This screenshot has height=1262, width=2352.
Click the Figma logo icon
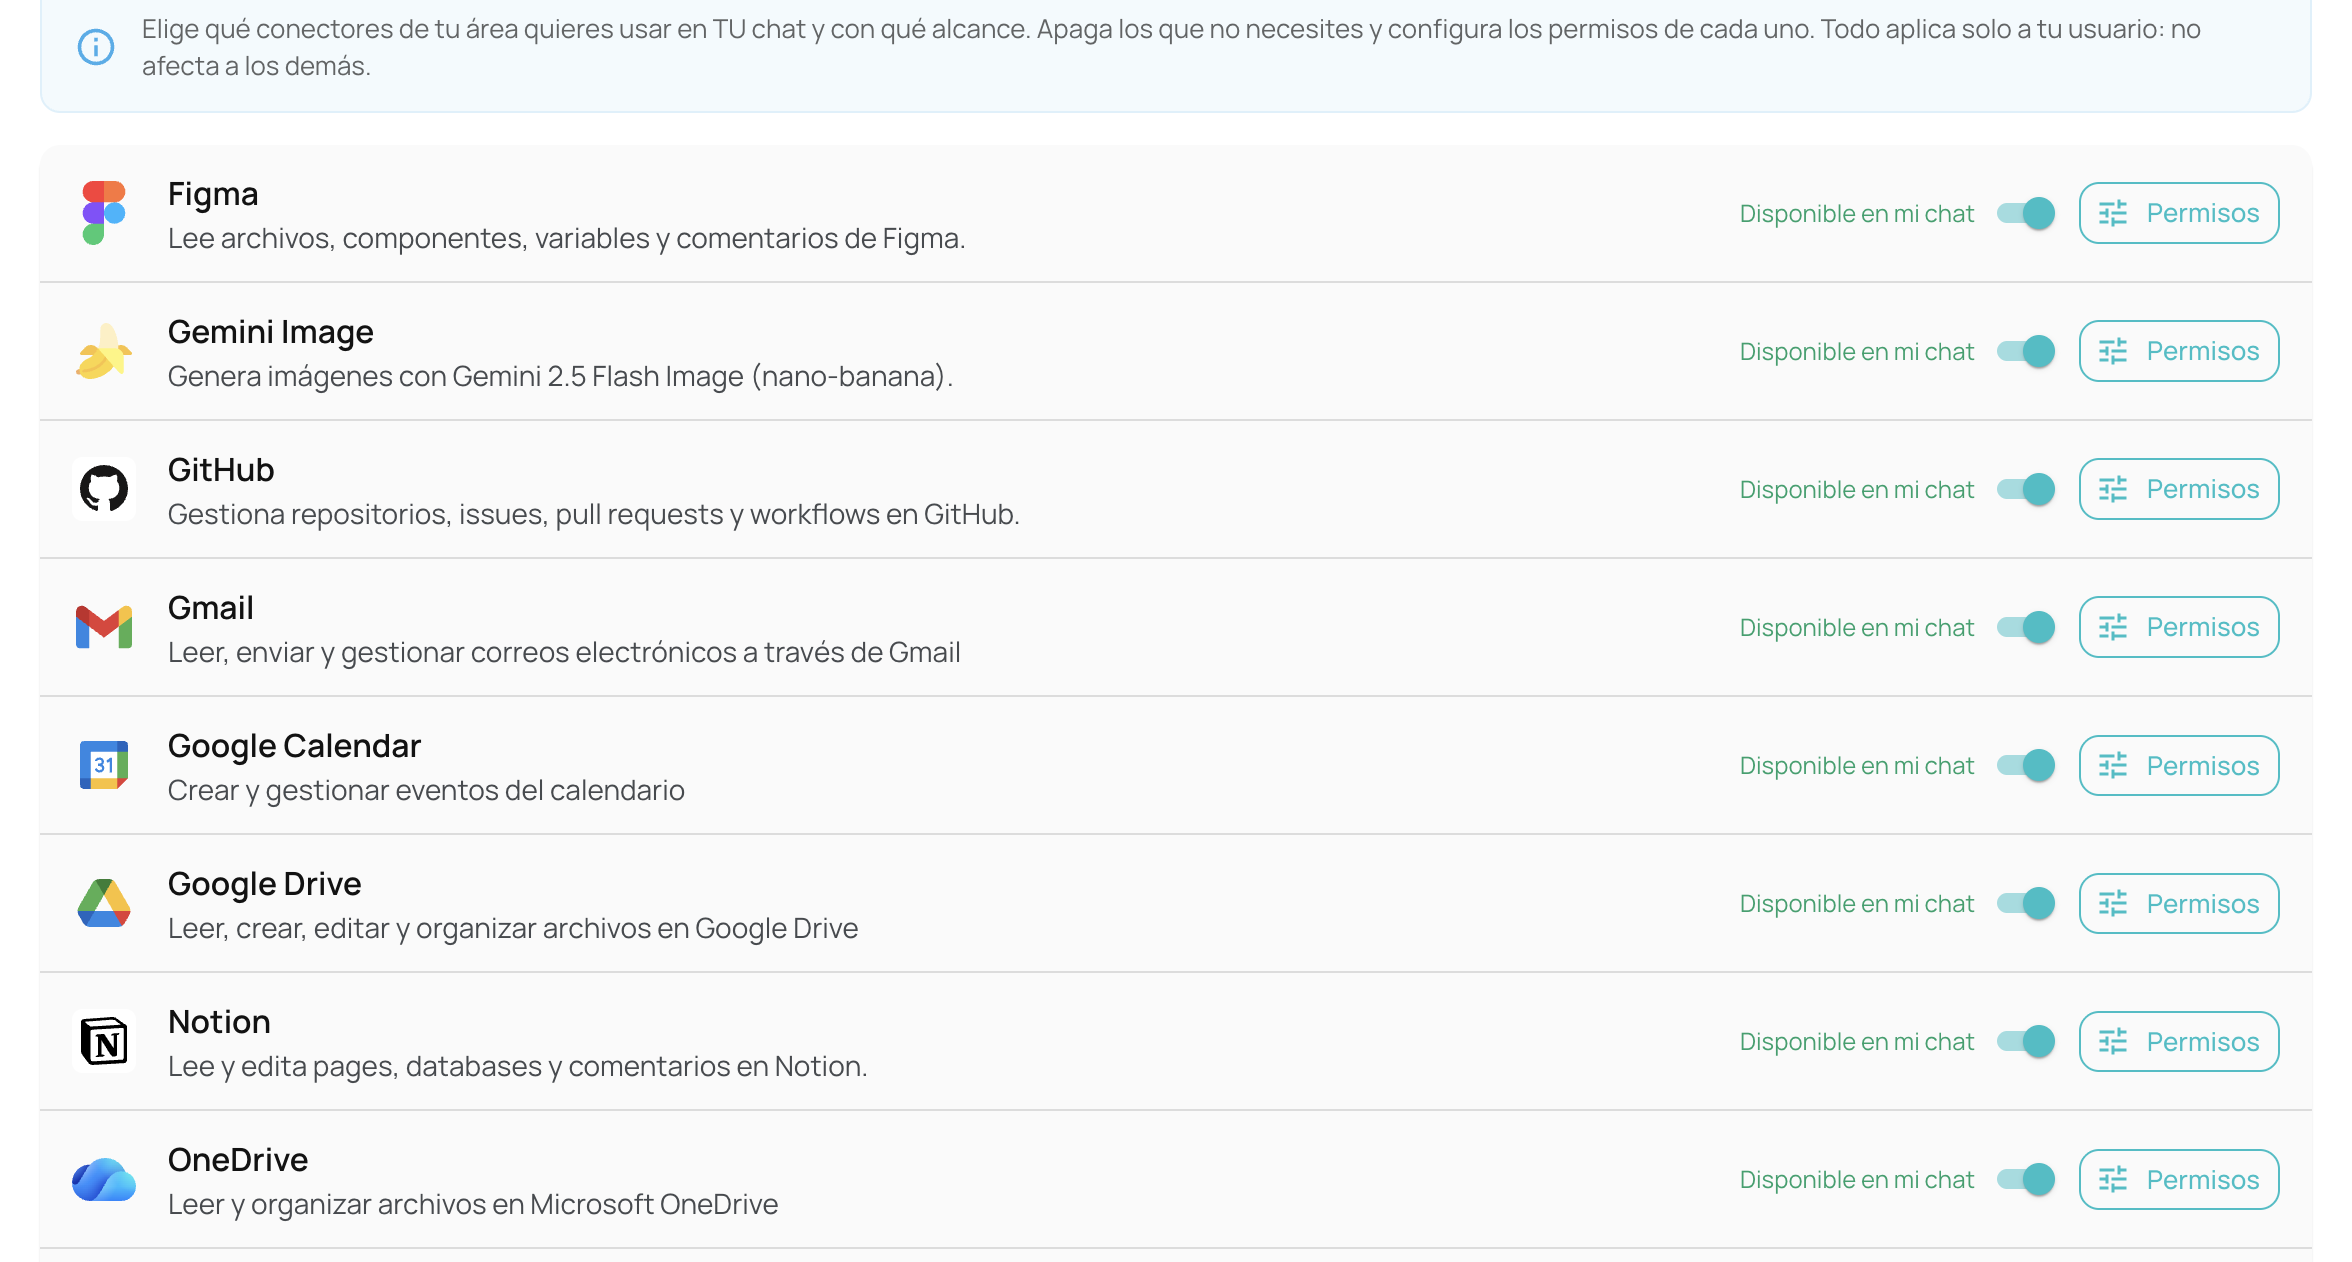coord(104,213)
